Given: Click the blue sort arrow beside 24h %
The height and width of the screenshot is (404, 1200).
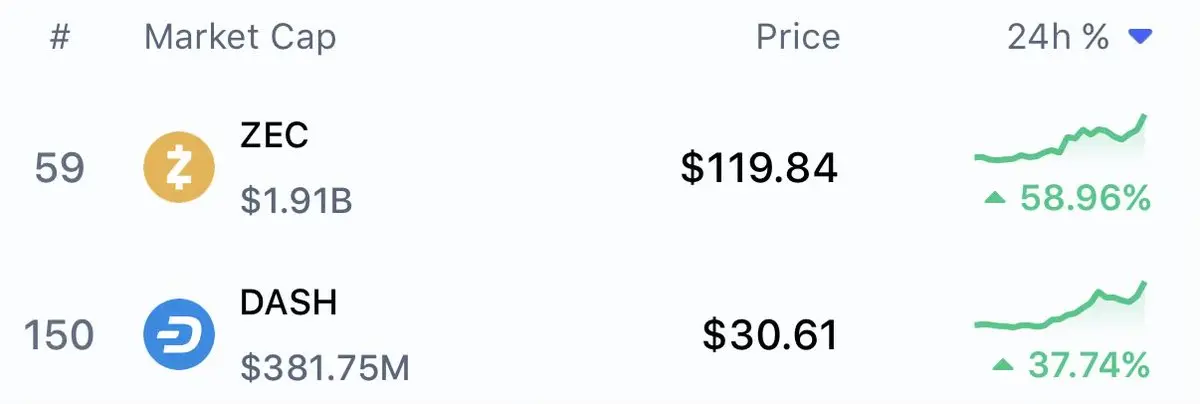Looking at the screenshot, I should [x=1140, y=38].
